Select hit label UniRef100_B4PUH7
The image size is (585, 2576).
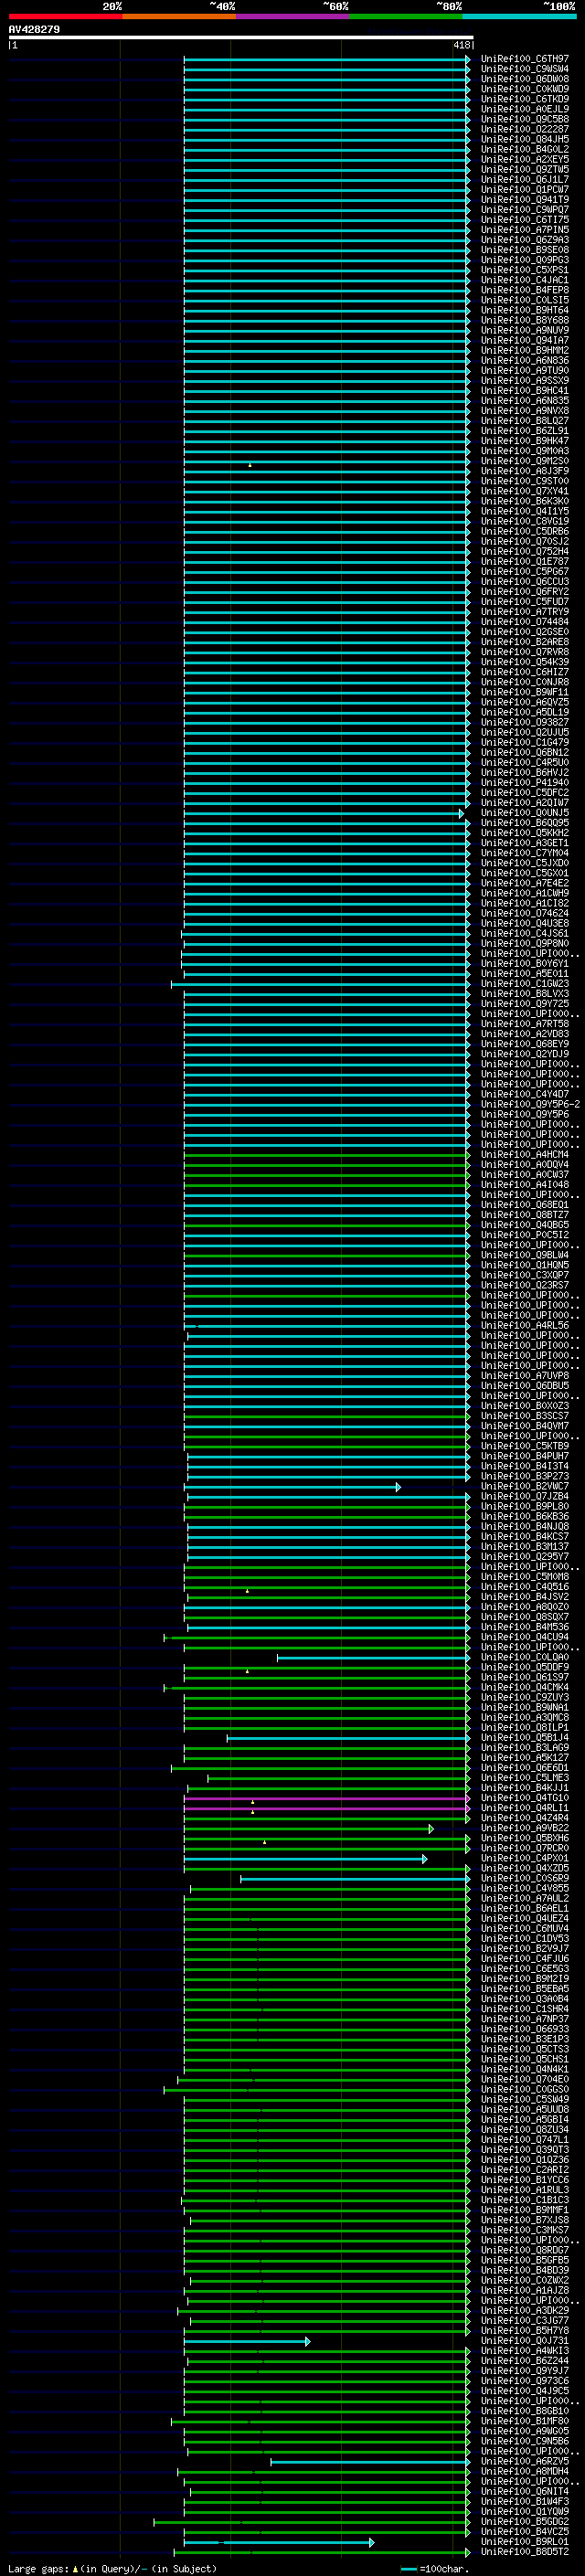click(524, 1456)
